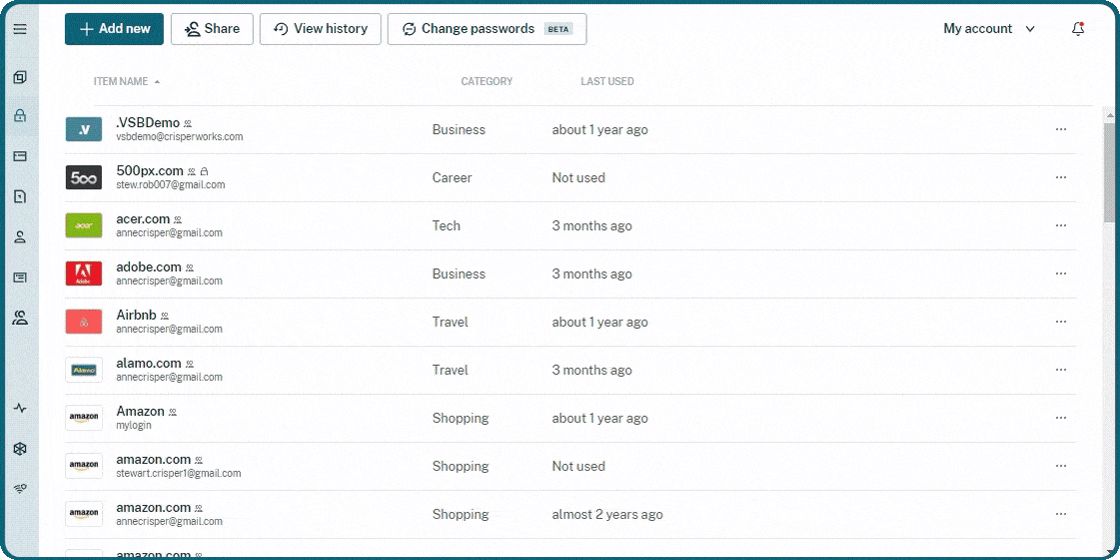Click the Airbnb logo thumbnail
Screen dimensions: 1120x560
click(84, 322)
